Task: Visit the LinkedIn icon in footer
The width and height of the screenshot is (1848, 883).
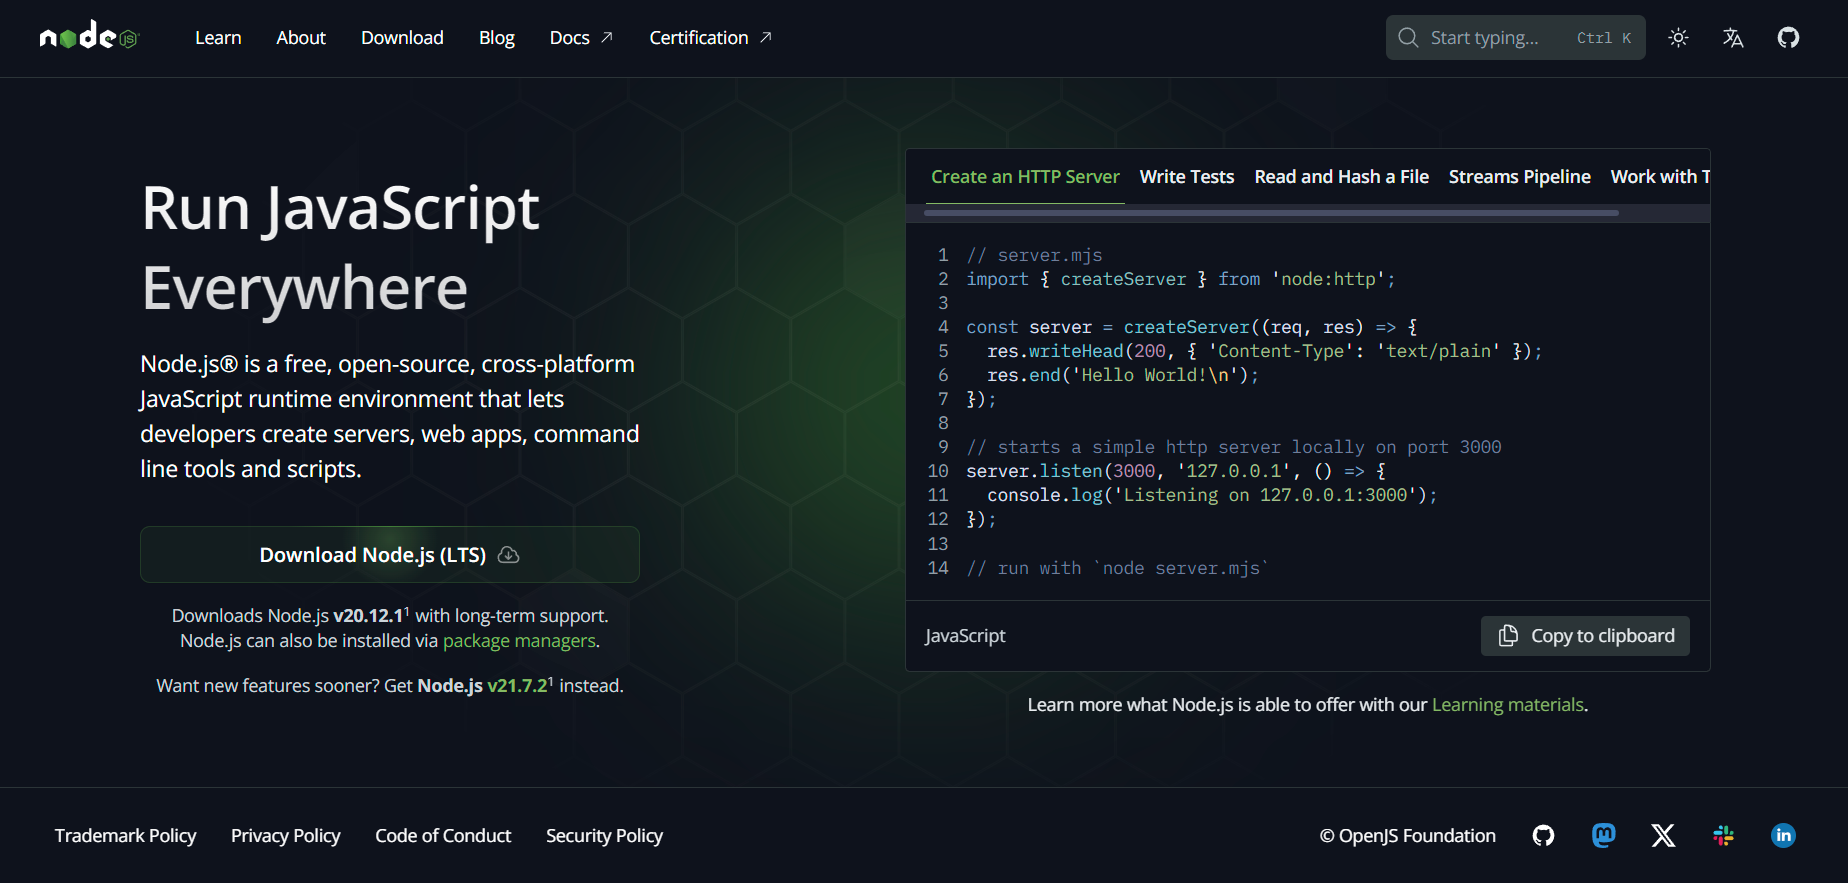Action: pyautogui.click(x=1783, y=836)
